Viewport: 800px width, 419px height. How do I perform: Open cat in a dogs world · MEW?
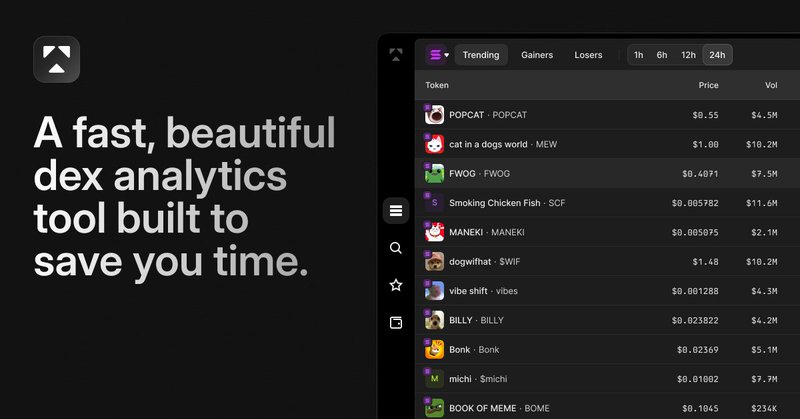[x=503, y=144]
